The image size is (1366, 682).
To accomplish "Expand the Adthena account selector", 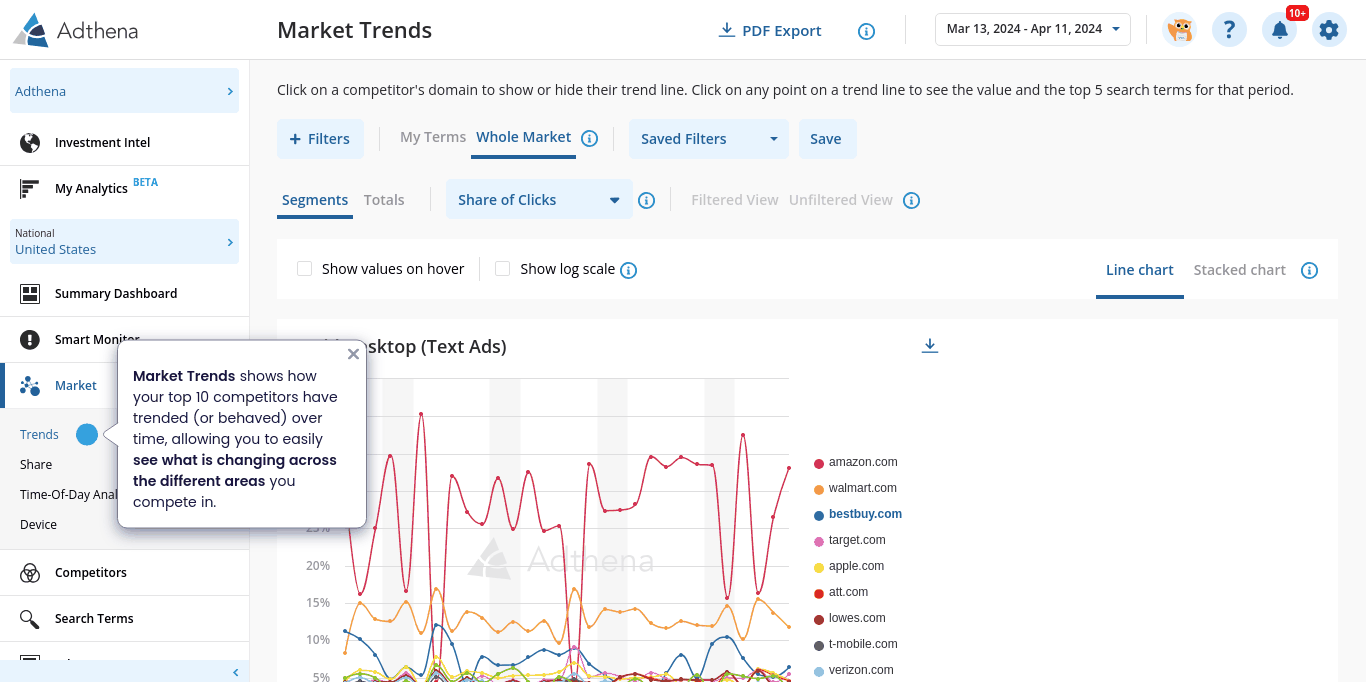I will click(124, 91).
